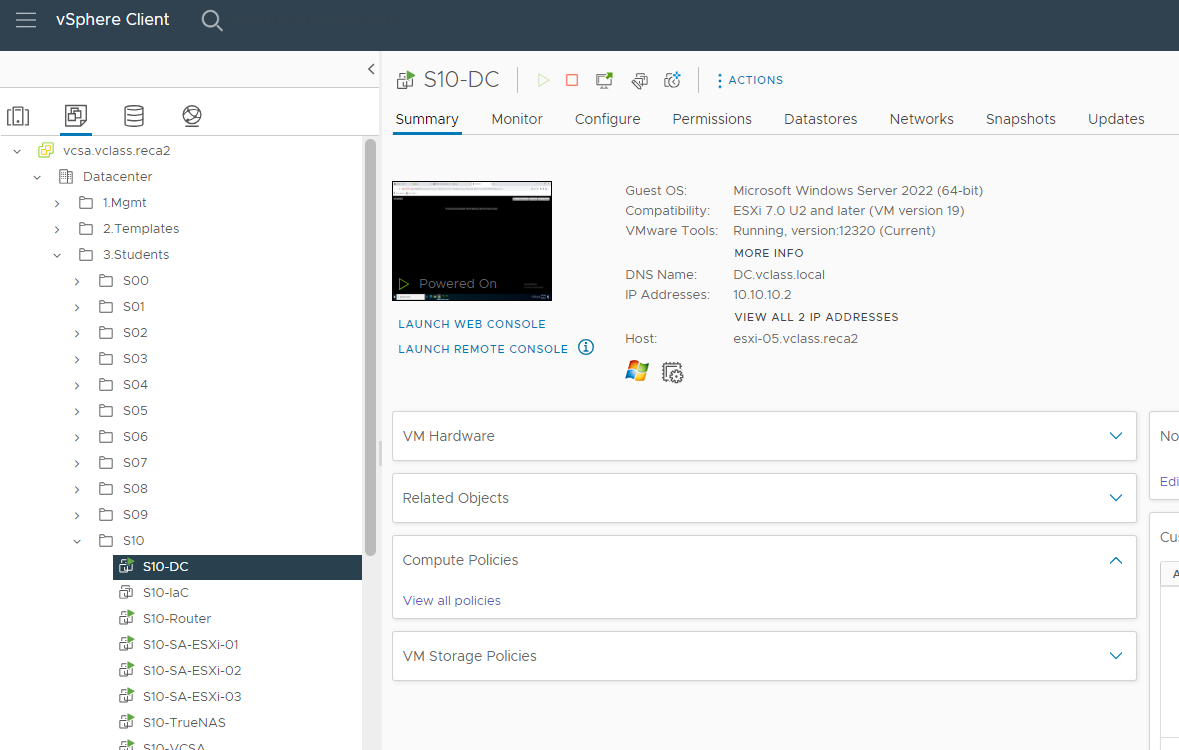Click remote console info icon
Image resolution: width=1179 pixels, height=750 pixels.
tap(586, 347)
